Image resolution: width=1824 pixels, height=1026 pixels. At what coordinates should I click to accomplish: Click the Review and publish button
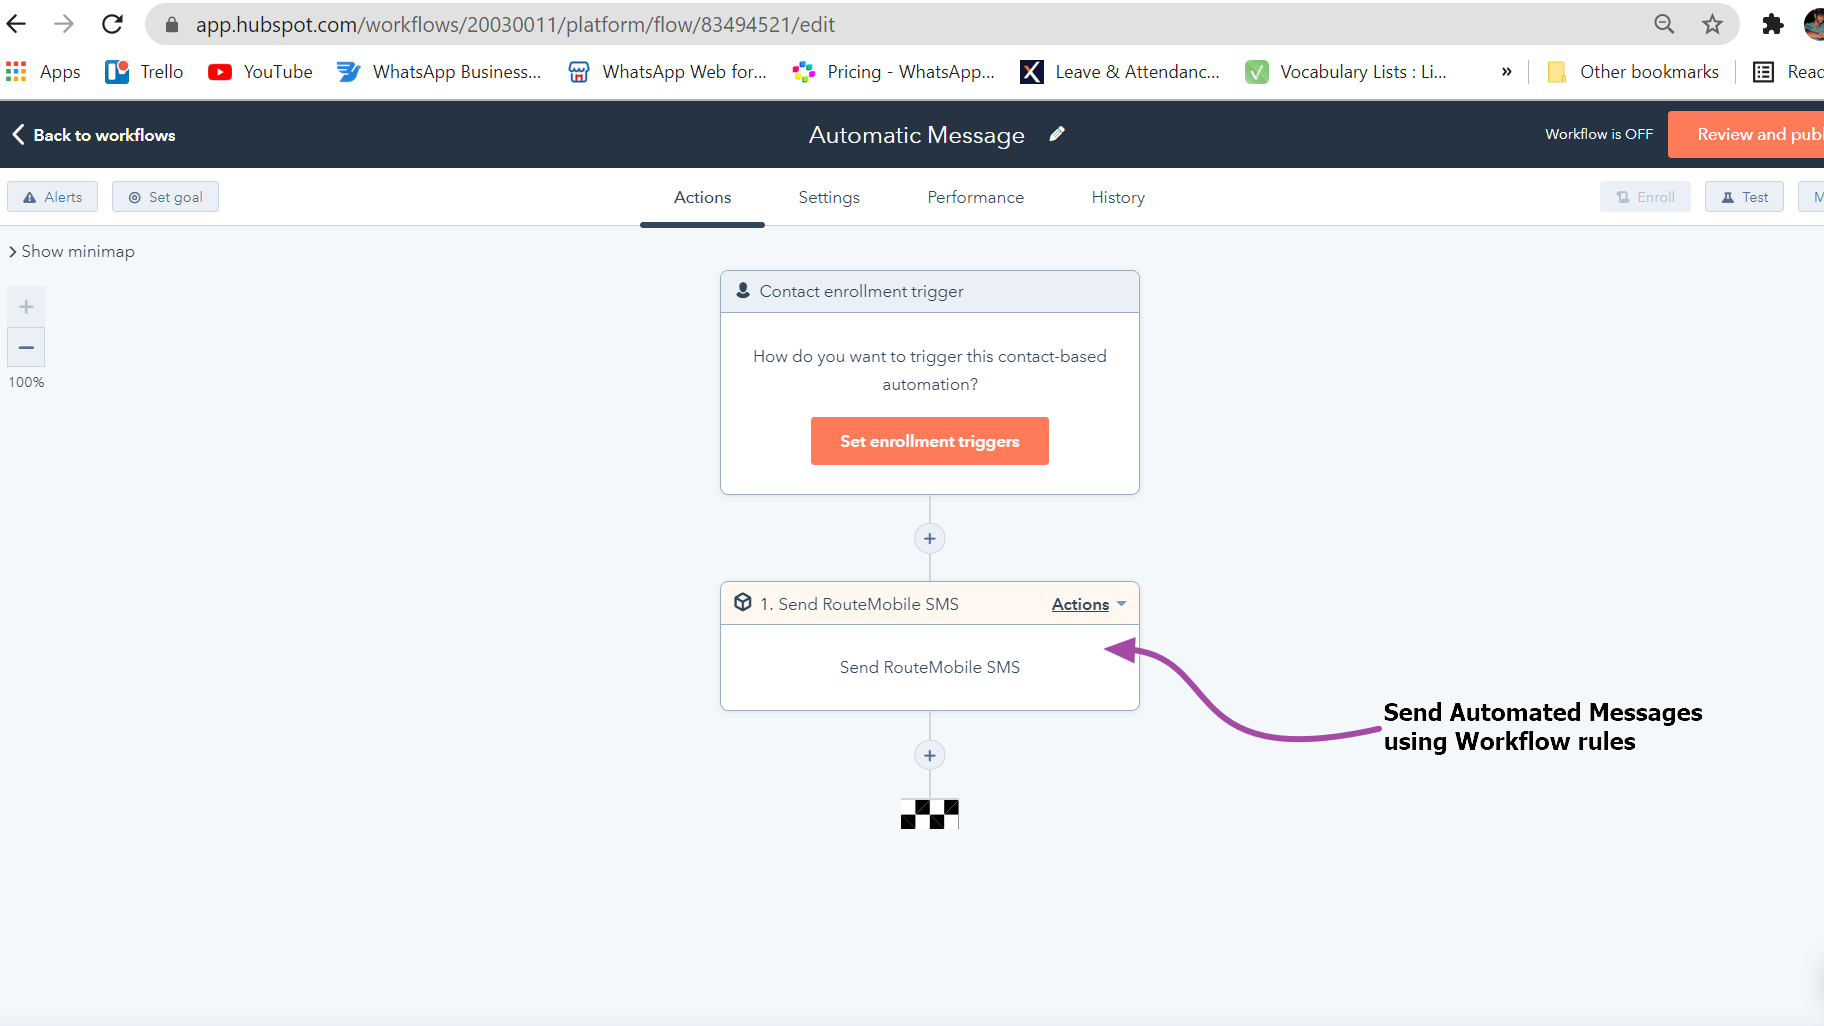click(x=1770, y=134)
